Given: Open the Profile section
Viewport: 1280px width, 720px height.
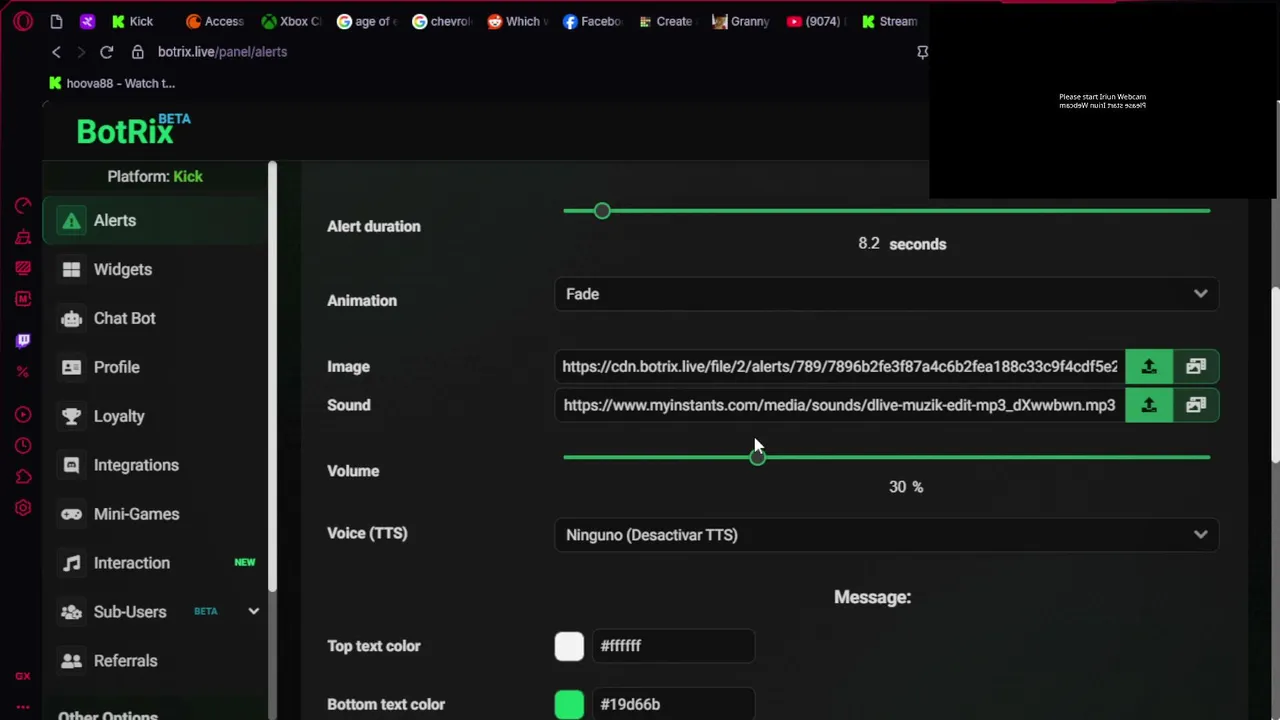Looking at the screenshot, I should [x=155, y=367].
